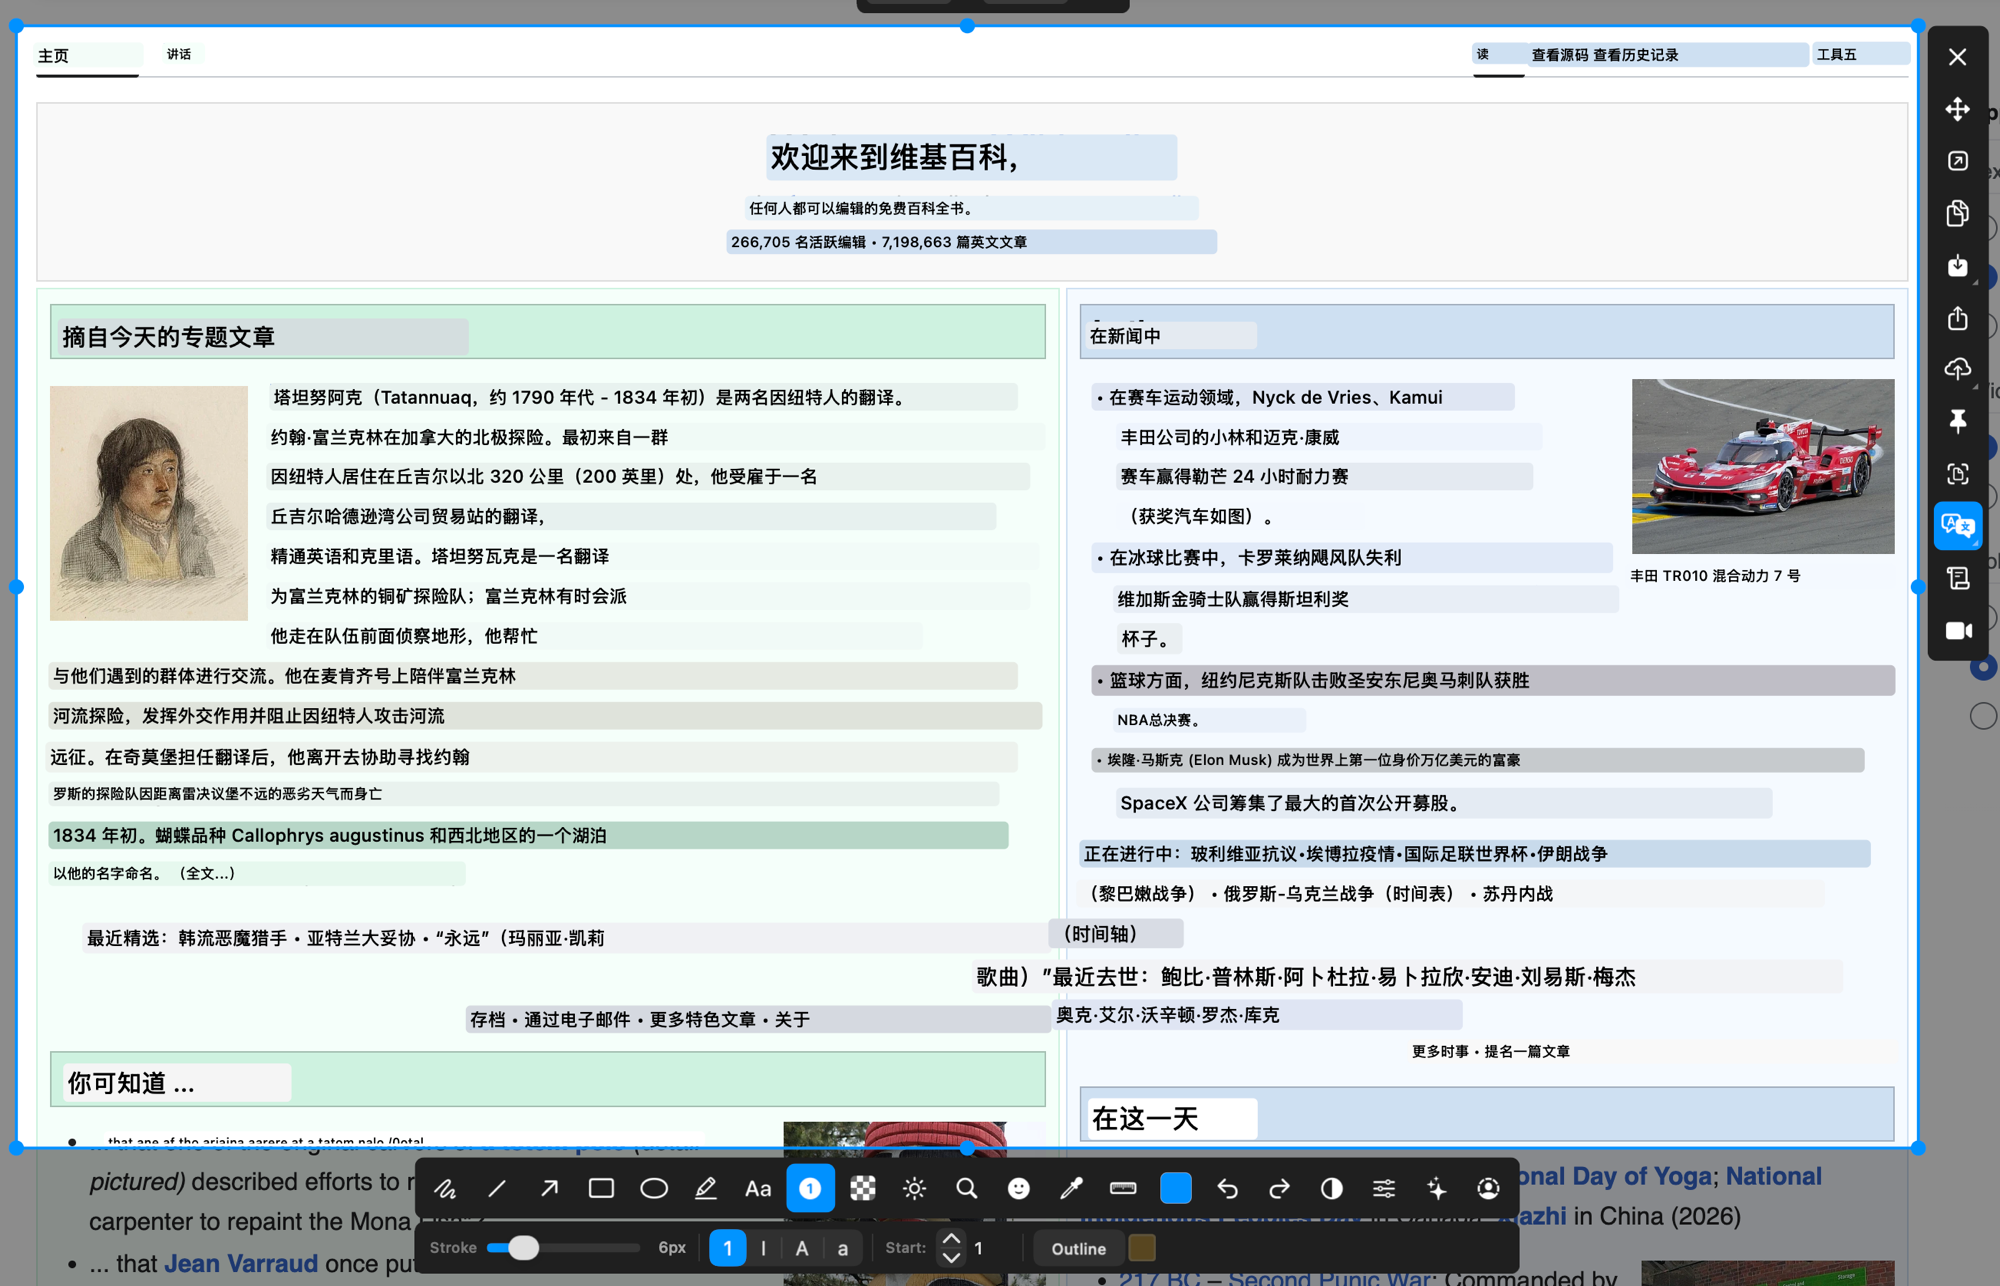Open screenshot in external app icon

(x=1957, y=161)
